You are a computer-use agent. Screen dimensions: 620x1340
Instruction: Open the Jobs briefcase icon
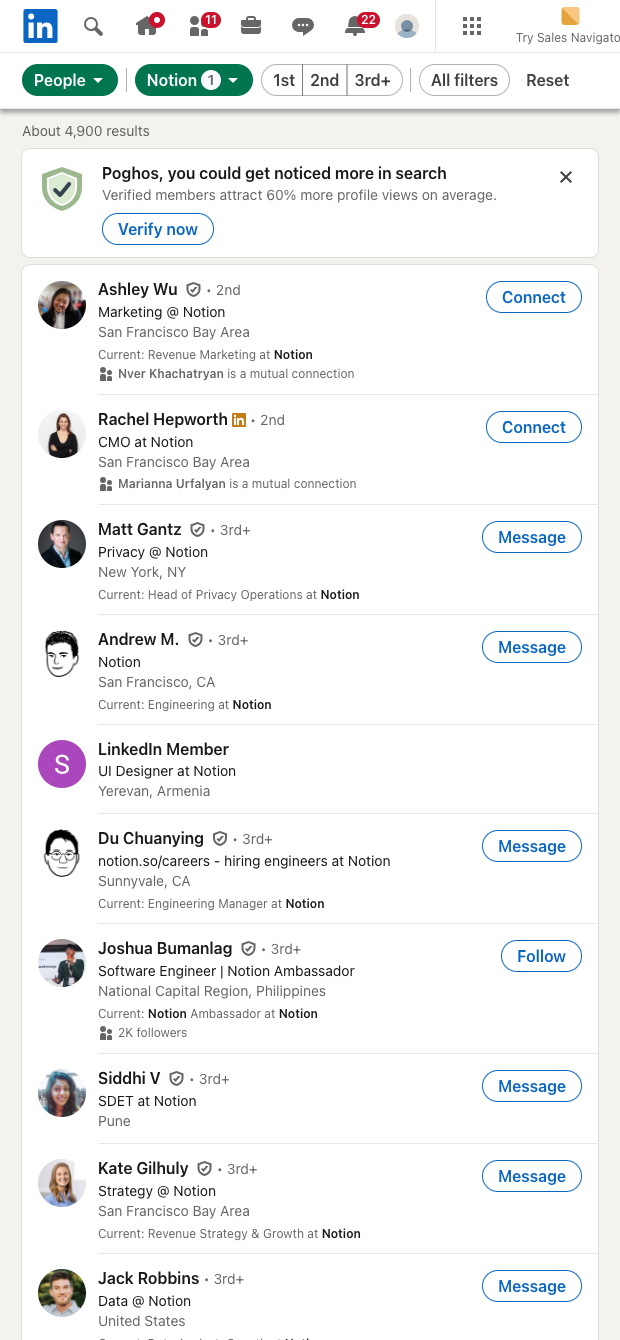[x=251, y=26]
